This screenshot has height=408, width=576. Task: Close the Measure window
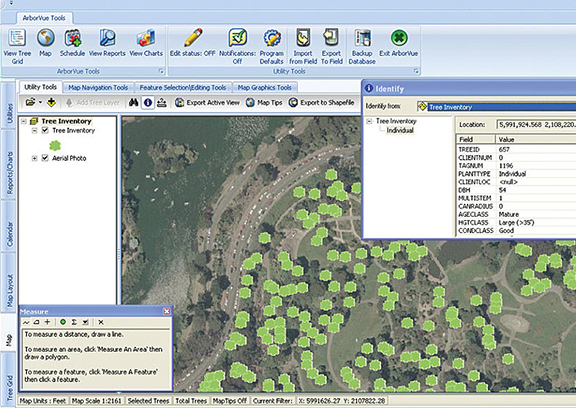tap(167, 311)
